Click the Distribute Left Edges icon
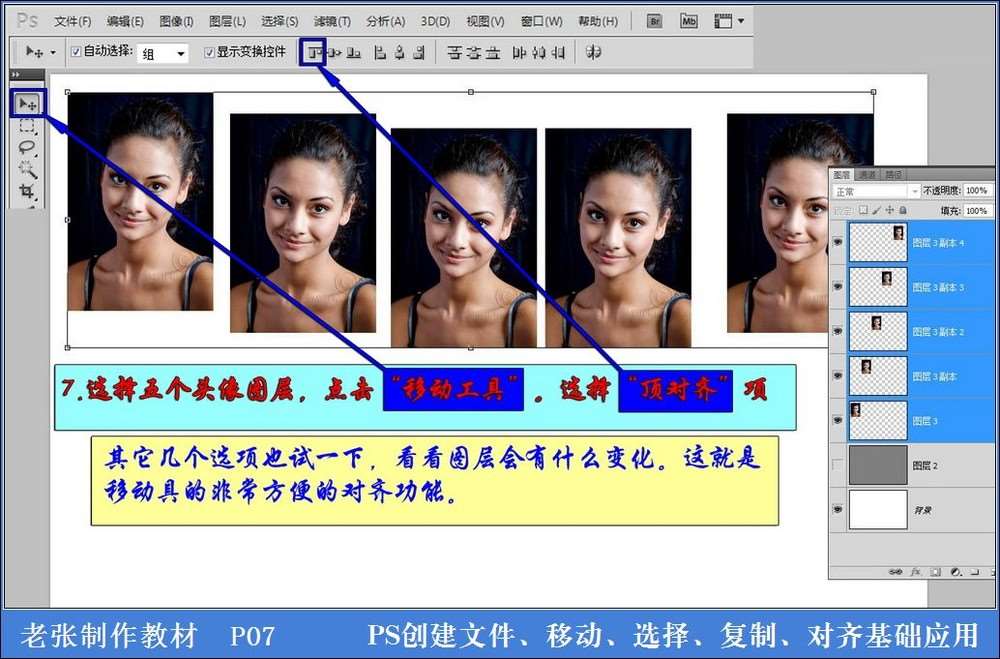The image size is (1000, 659). click(x=519, y=53)
